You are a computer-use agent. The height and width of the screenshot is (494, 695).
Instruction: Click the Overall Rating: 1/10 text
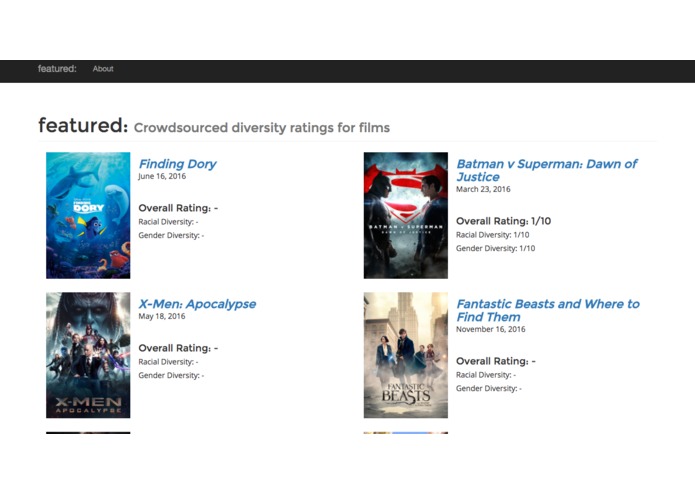coord(504,221)
